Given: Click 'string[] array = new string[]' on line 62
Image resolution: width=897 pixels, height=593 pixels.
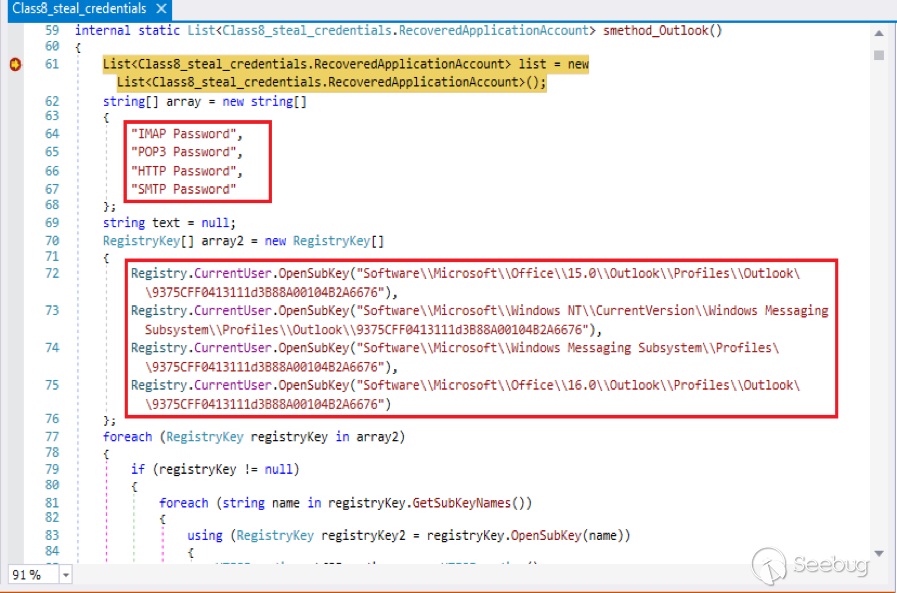Looking at the screenshot, I should pos(205,101).
